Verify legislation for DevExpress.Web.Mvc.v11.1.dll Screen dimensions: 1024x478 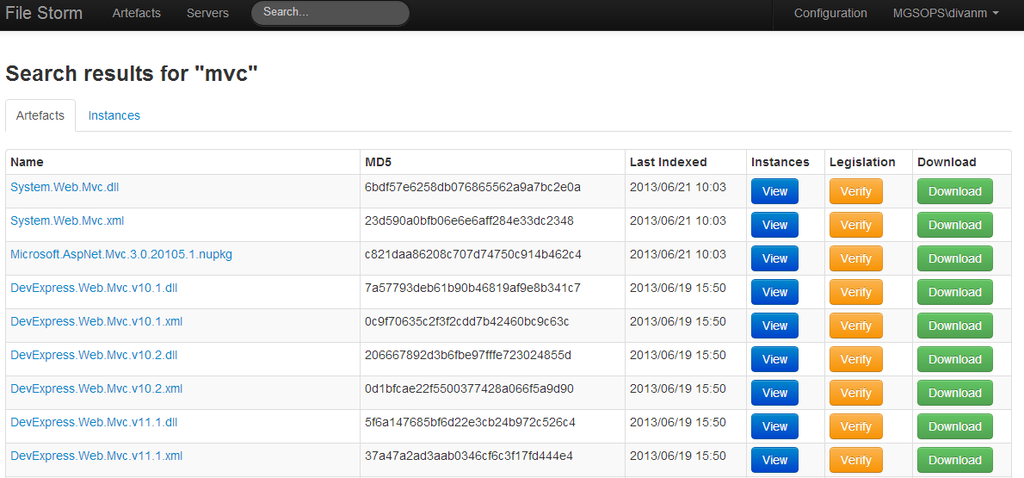pyautogui.click(x=856, y=426)
